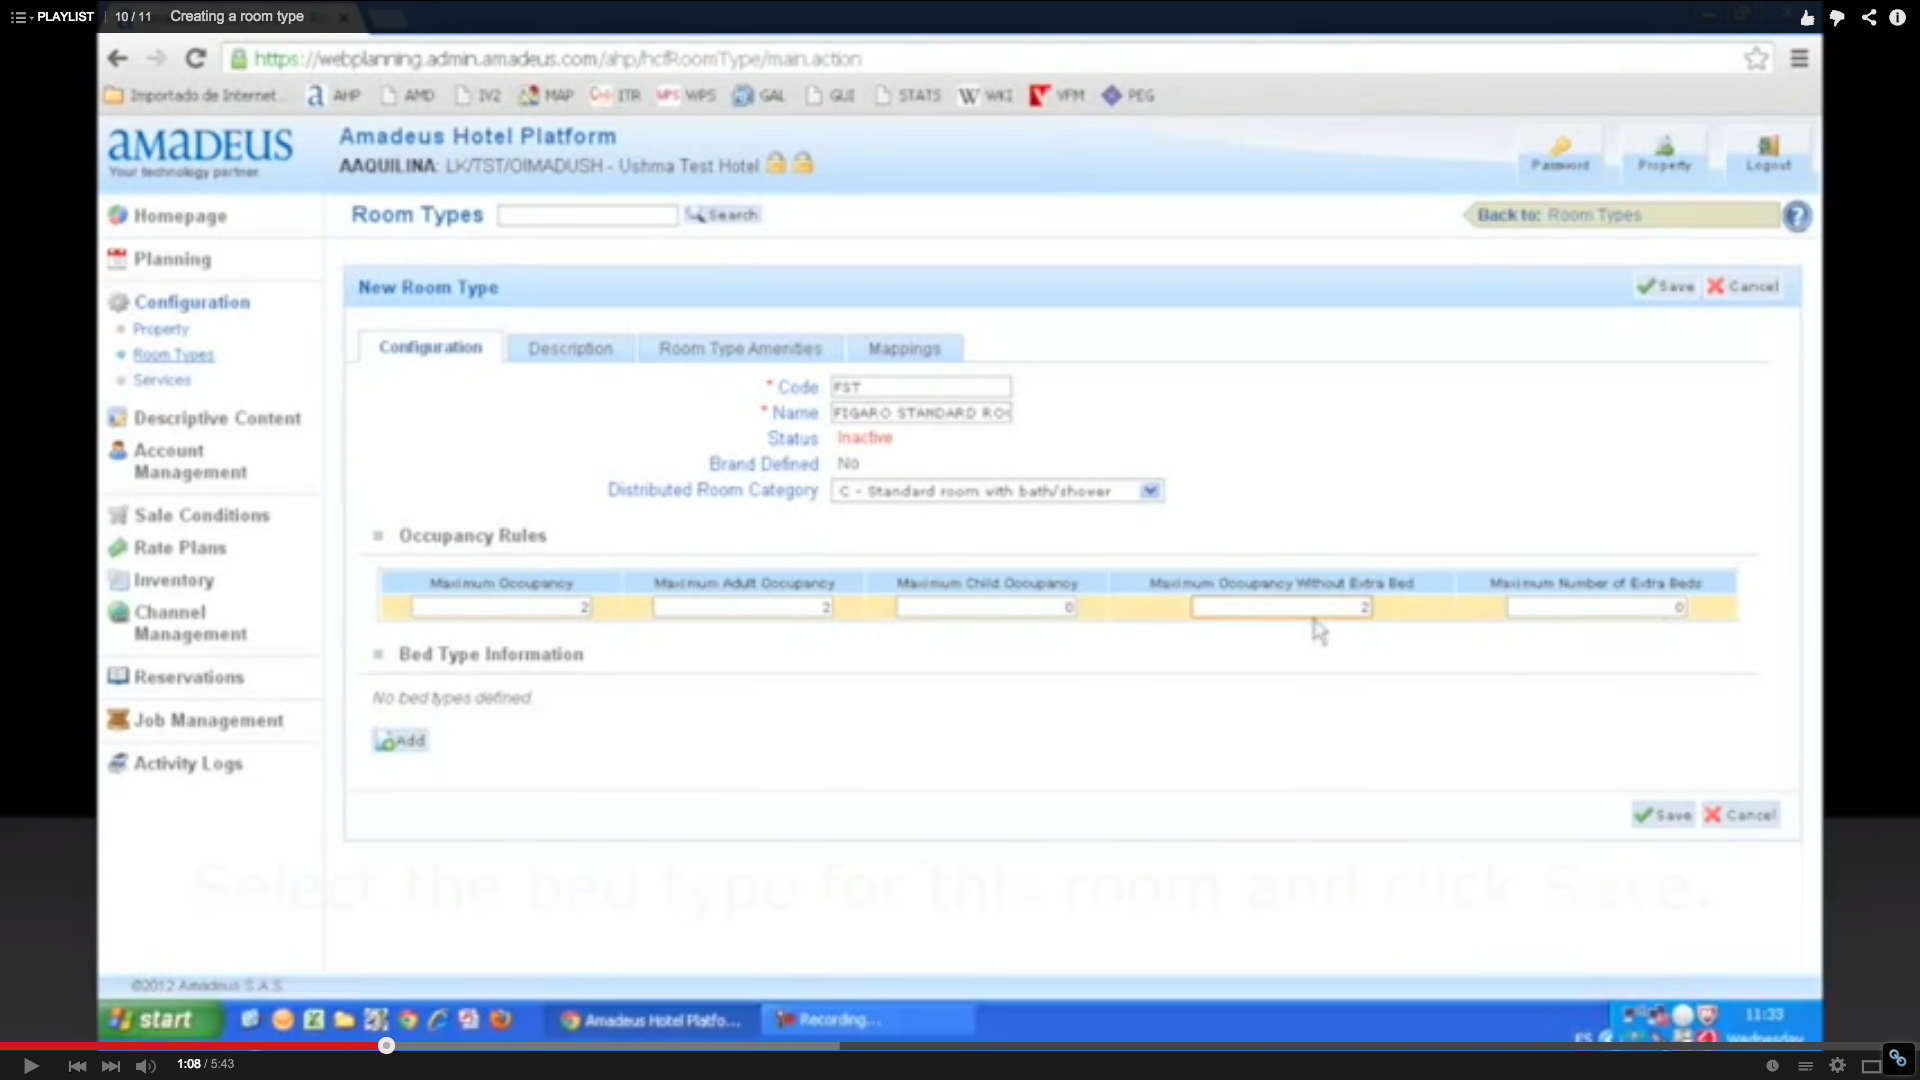Bookmark page with star icon
This screenshot has height=1080, width=1920.
click(x=1756, y=59)
